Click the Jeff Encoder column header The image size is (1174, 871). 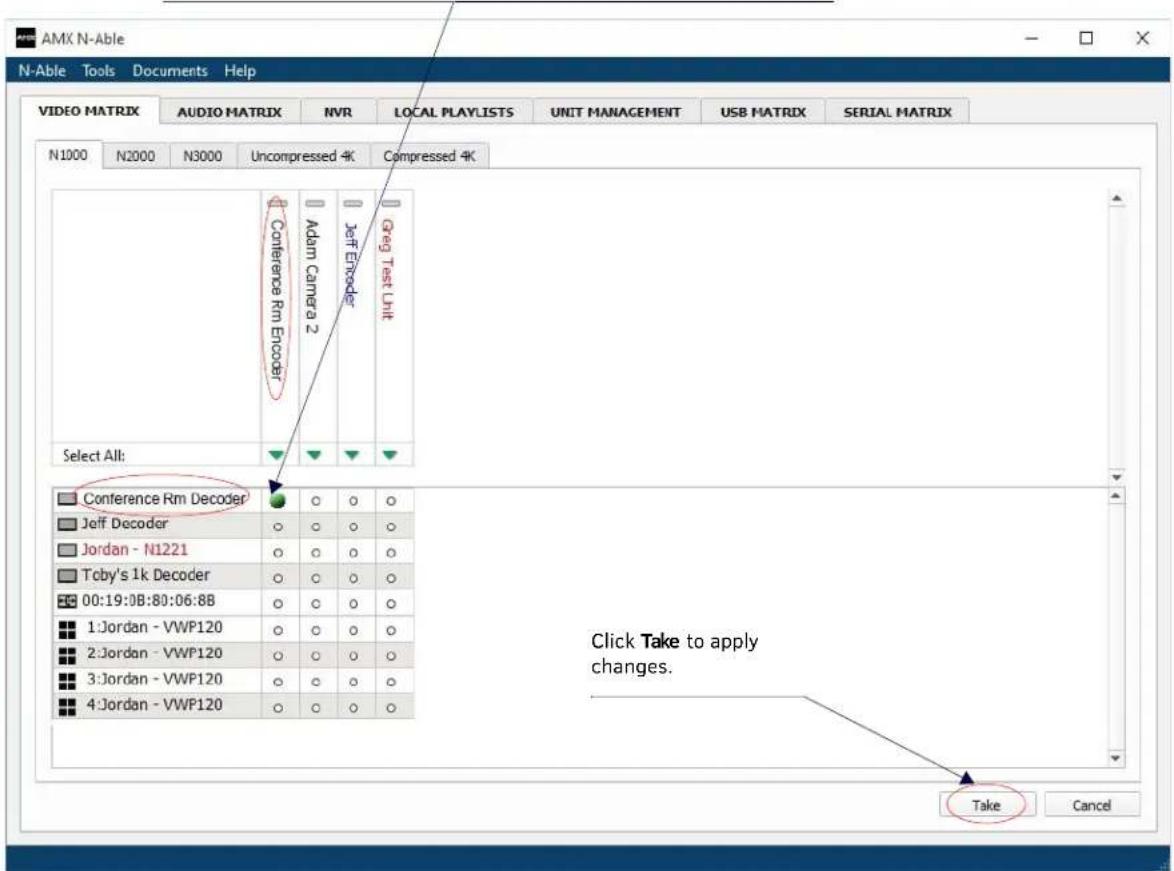pyautogui.click(x=350, y=264)
